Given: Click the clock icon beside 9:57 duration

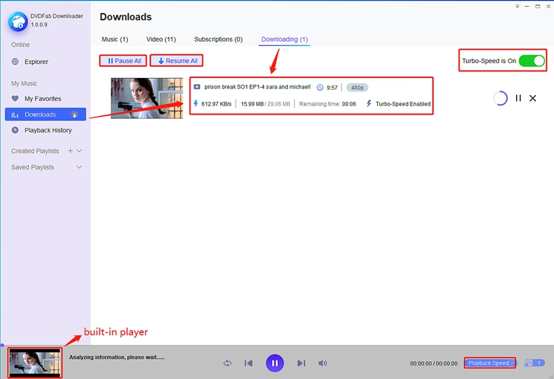Looking at the screenshot, I should (320, 87).
